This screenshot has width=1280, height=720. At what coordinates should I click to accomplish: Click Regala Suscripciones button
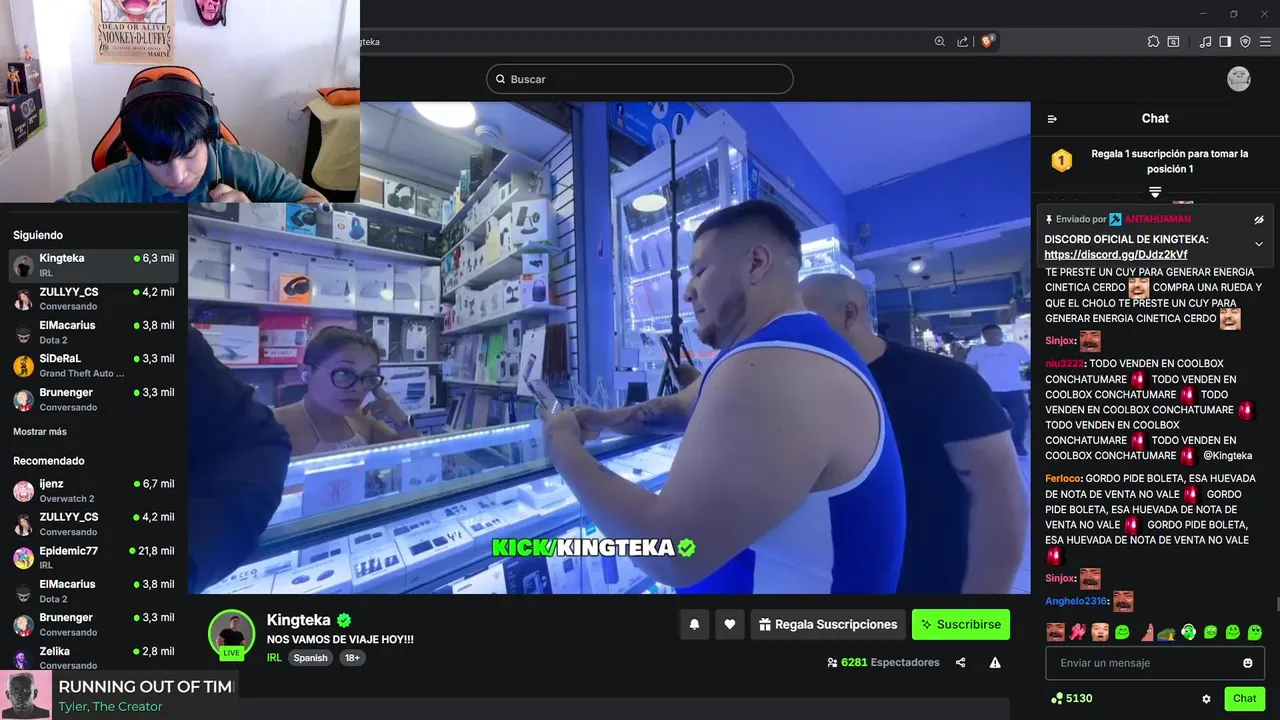point(828,625)
